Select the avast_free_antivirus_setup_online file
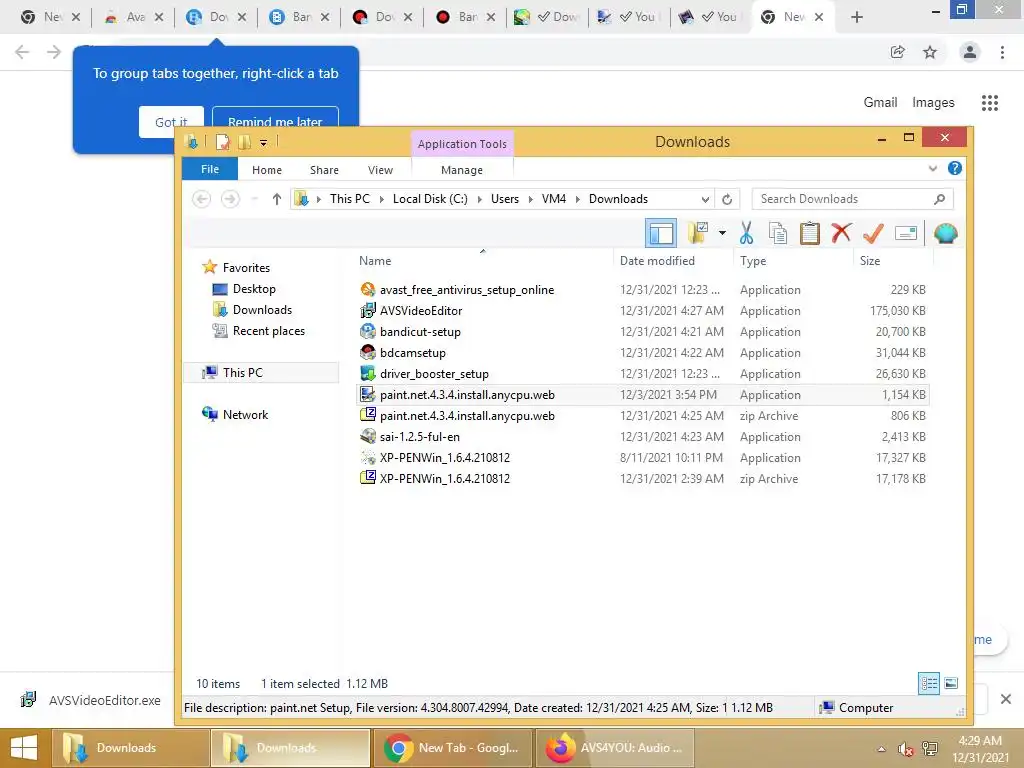Viewport: 1024px width, 768px height. [x=466, y=289]
